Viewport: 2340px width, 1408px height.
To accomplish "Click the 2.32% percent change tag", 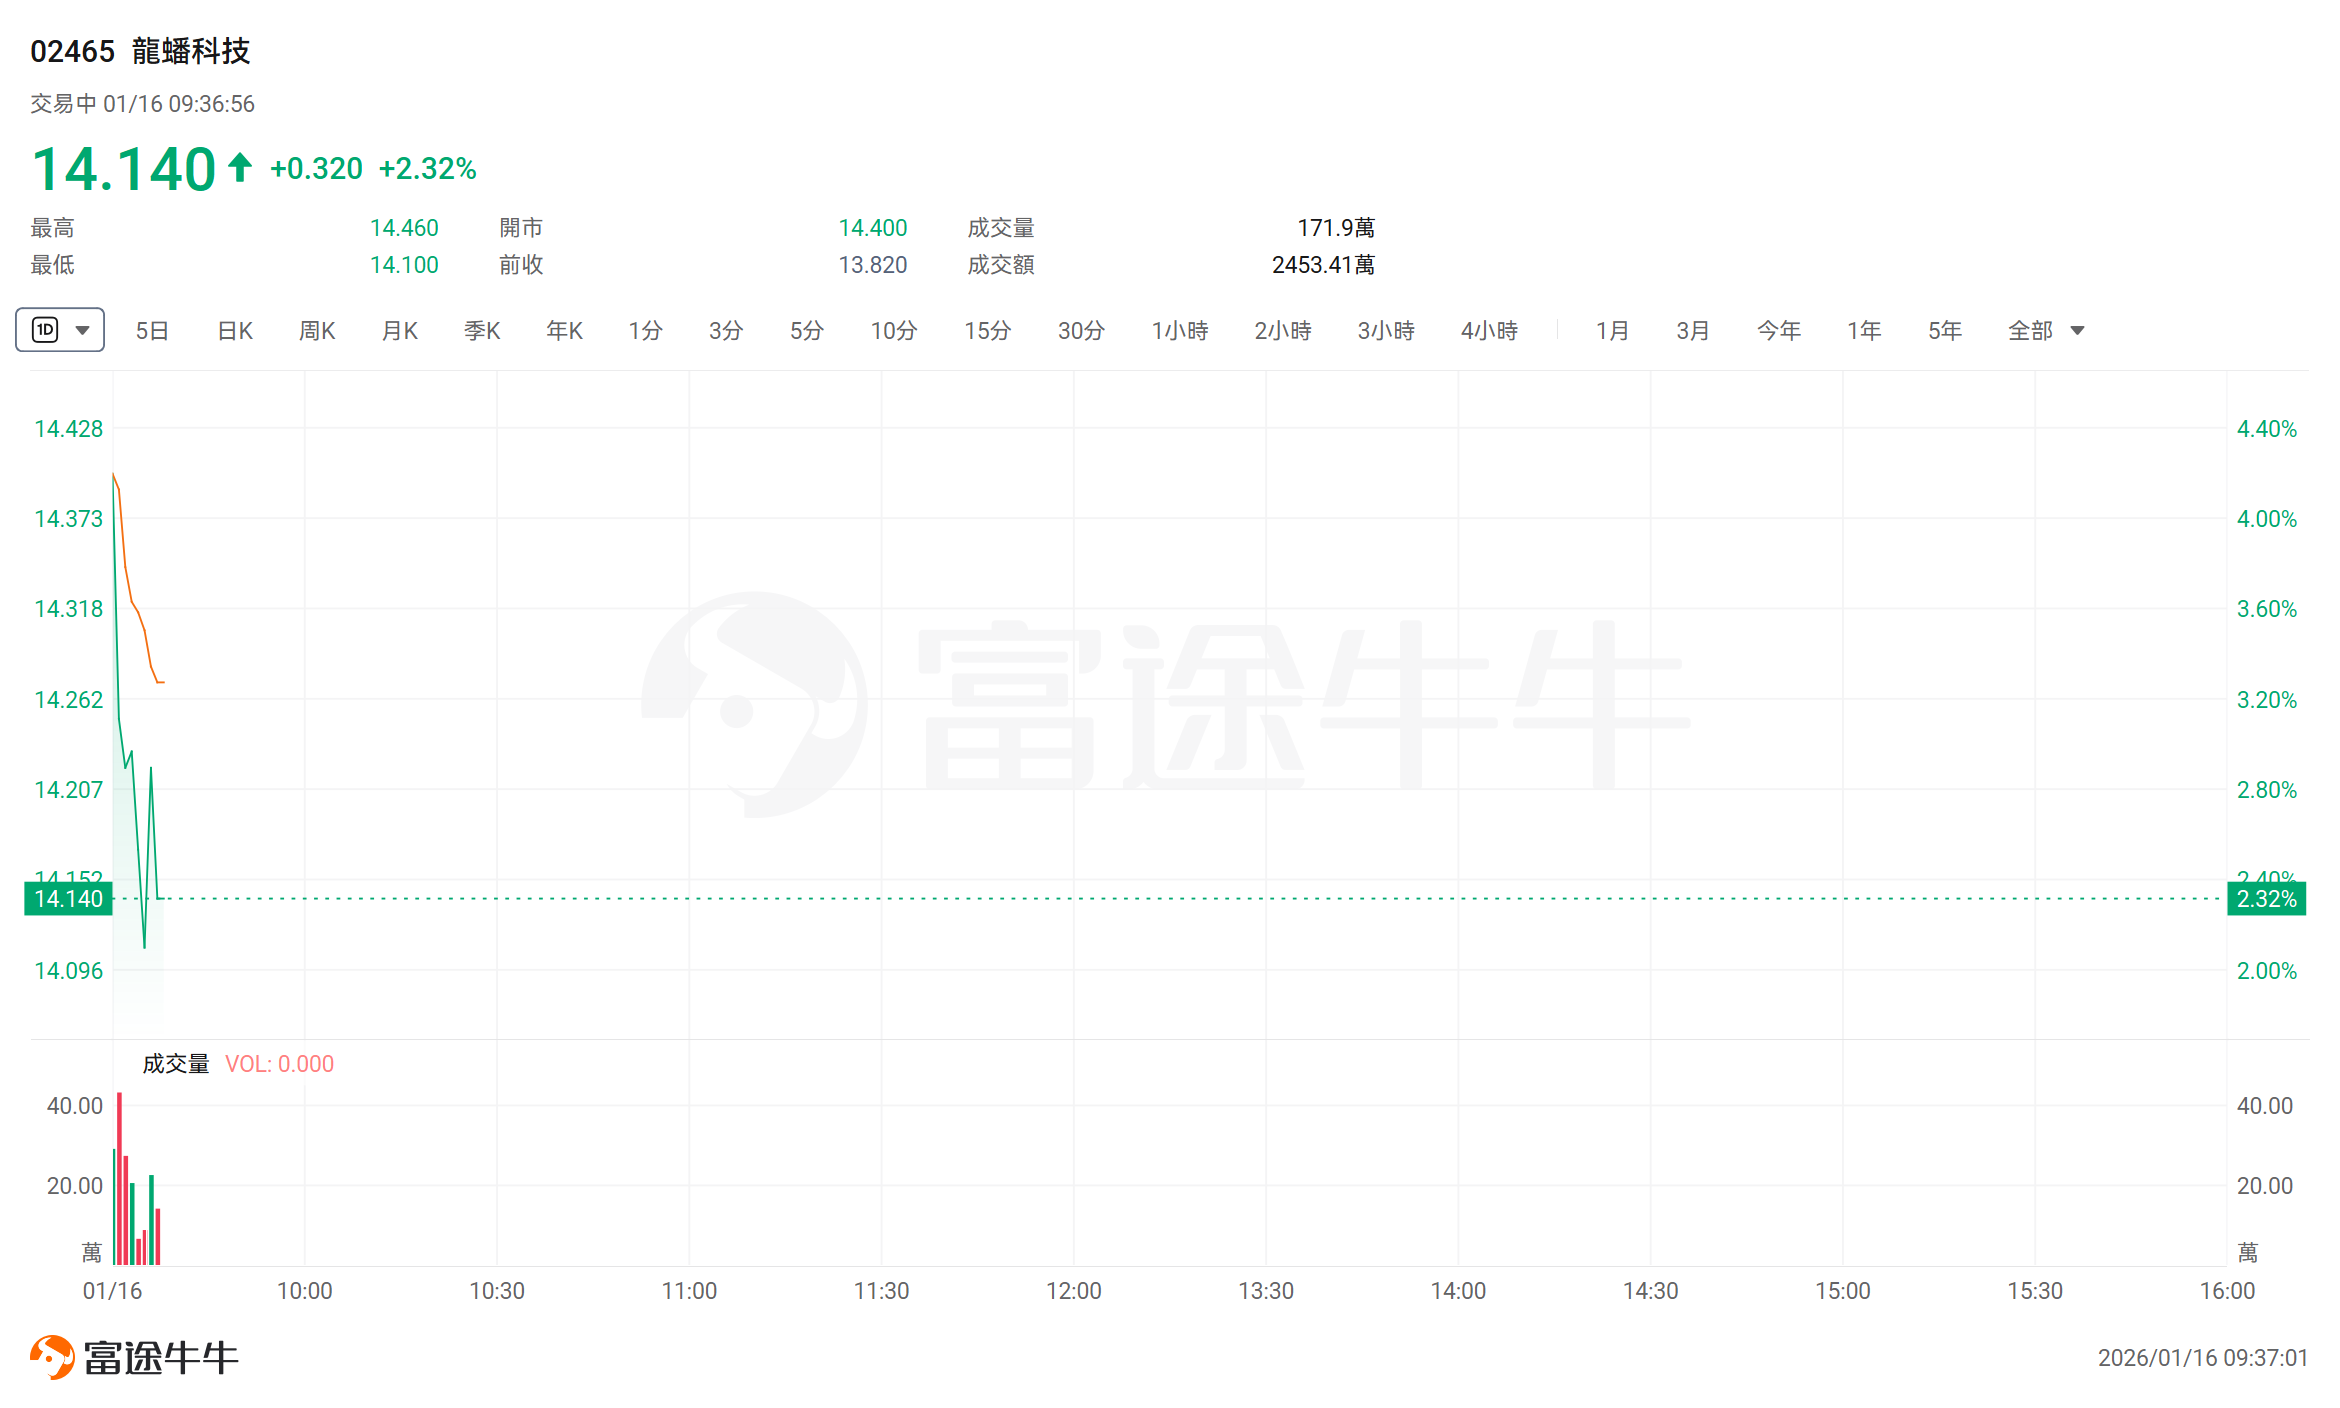I will click(x=2266, y=898).
